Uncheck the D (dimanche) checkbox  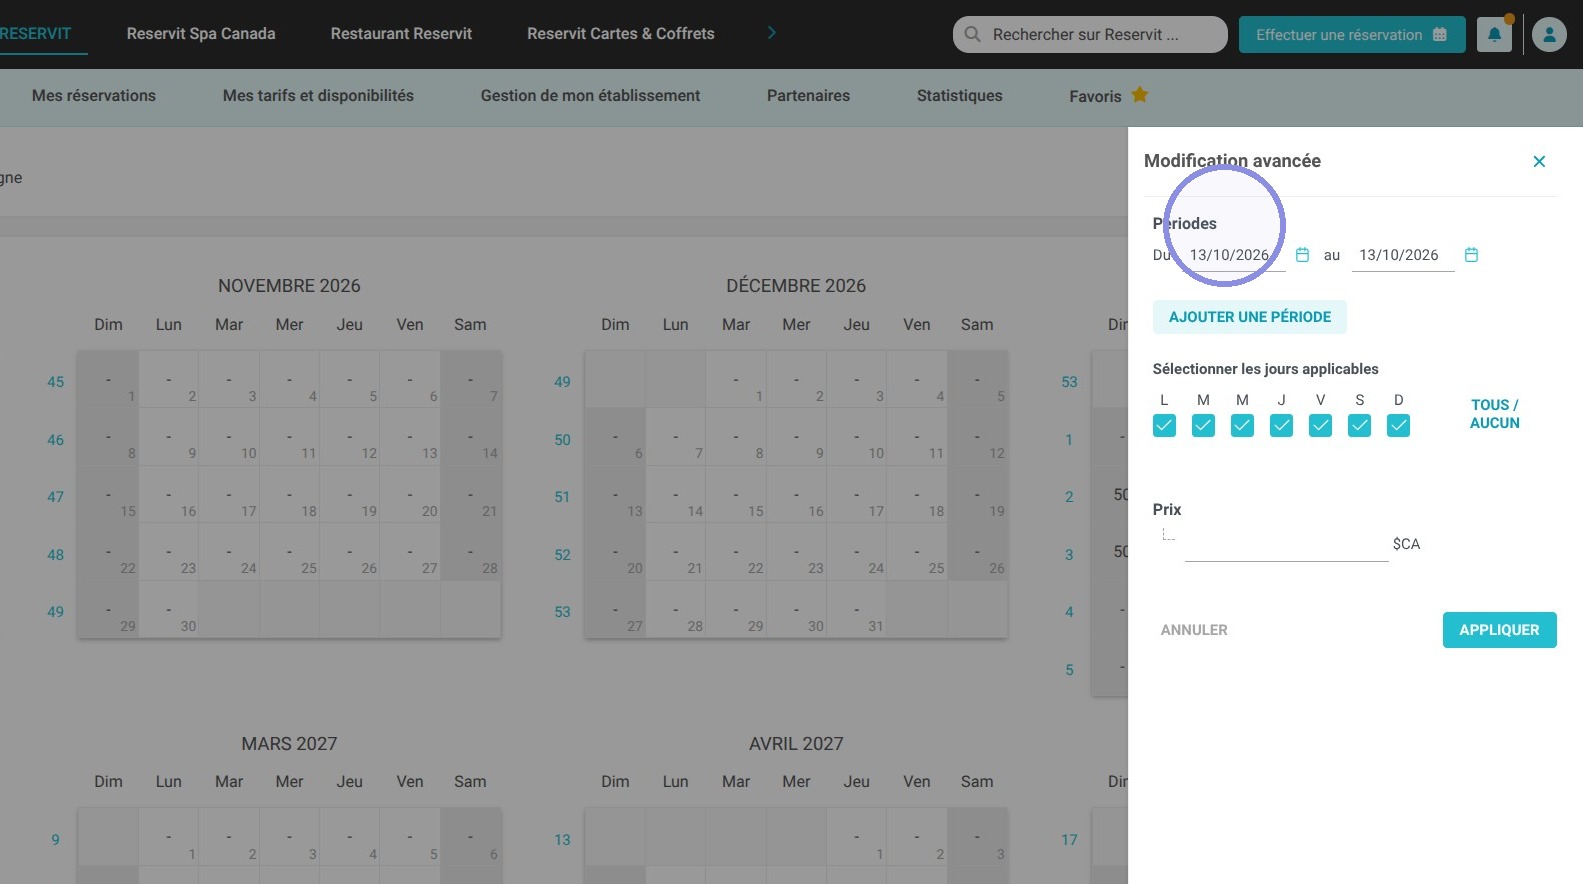click(1398, 426)
